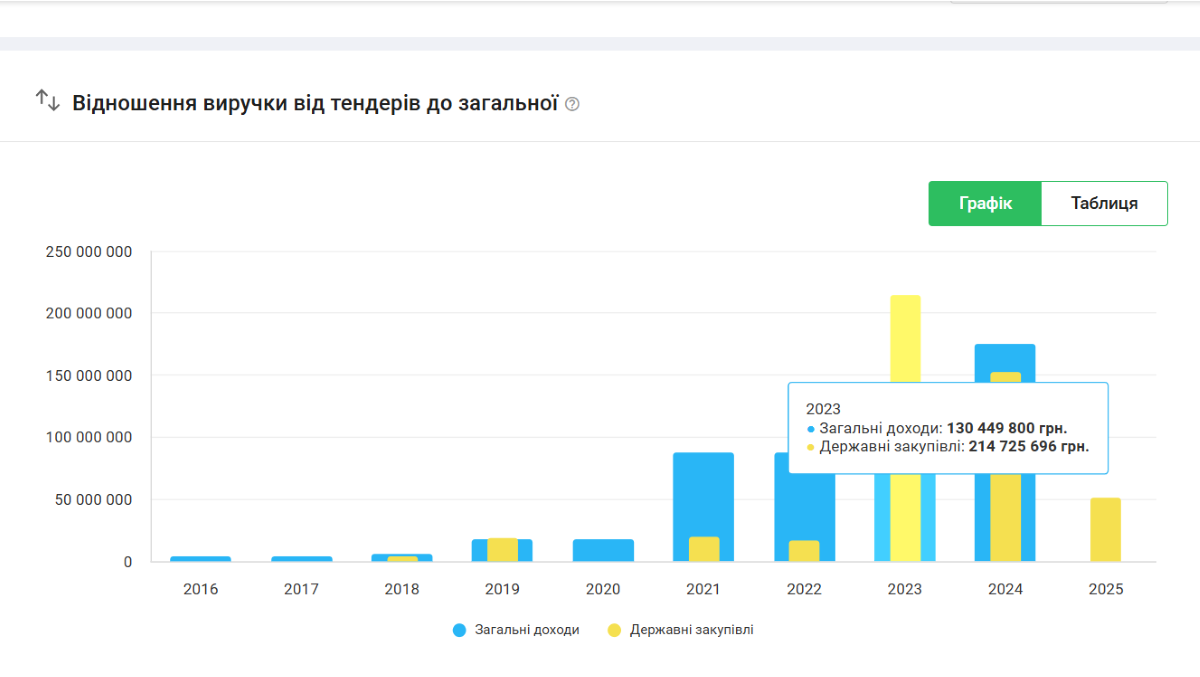This screenshot has height=677, width=1200.
Task: Click the 2023 label on the x-axis
Action: pyautogui.click(x=905, y=589)
